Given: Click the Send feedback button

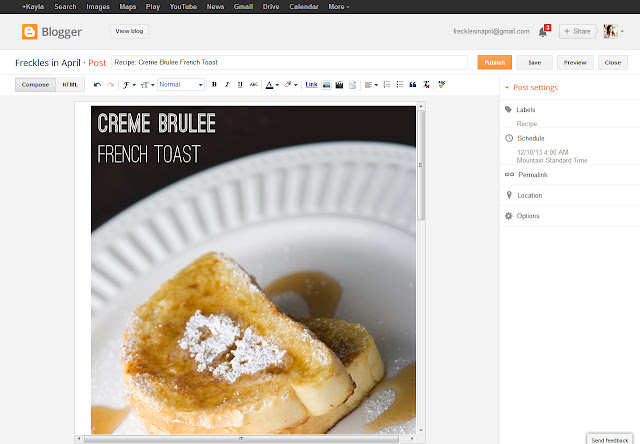Looking at the screenshot, I should click(x=609, y=440).
